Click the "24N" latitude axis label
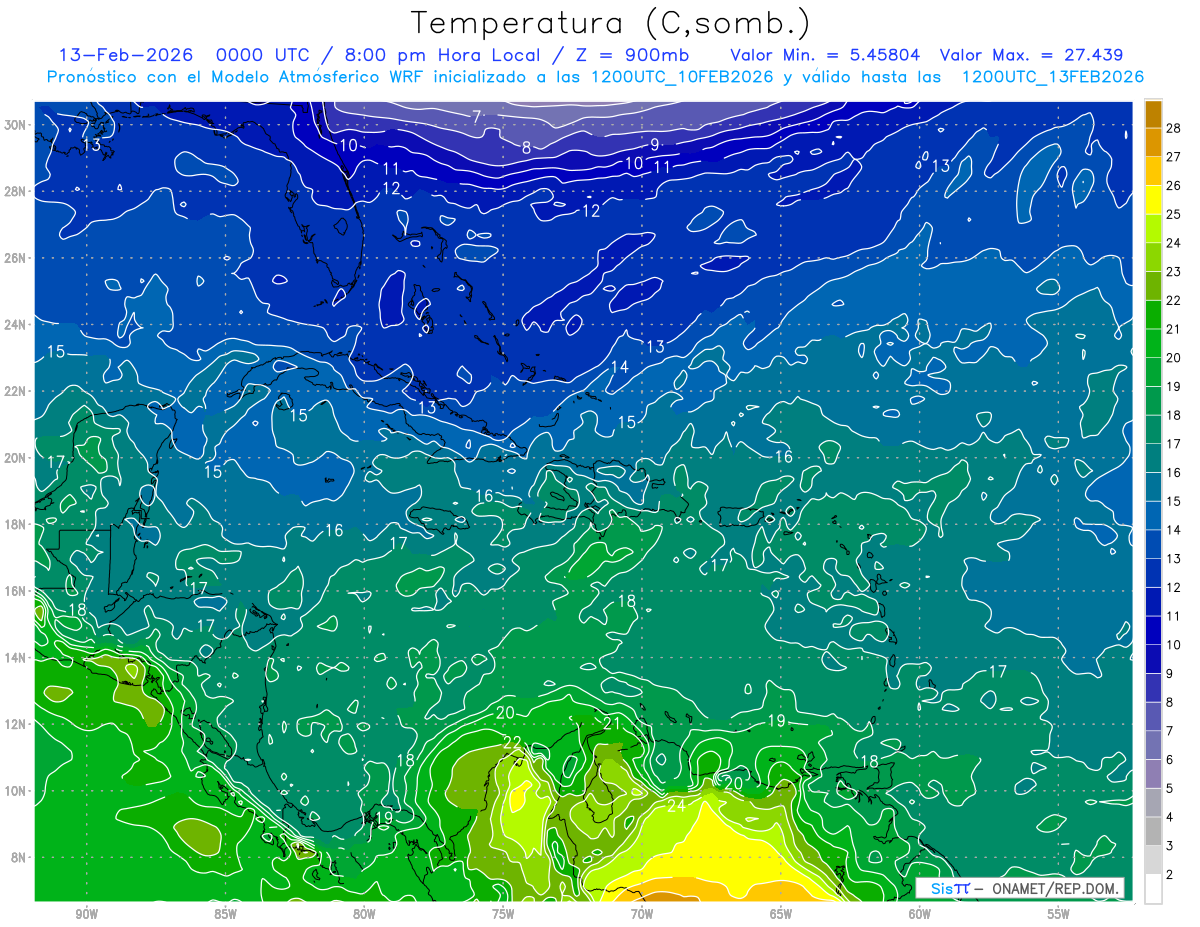The height and width of the screenshot is (927, 1200). (15, 324)
